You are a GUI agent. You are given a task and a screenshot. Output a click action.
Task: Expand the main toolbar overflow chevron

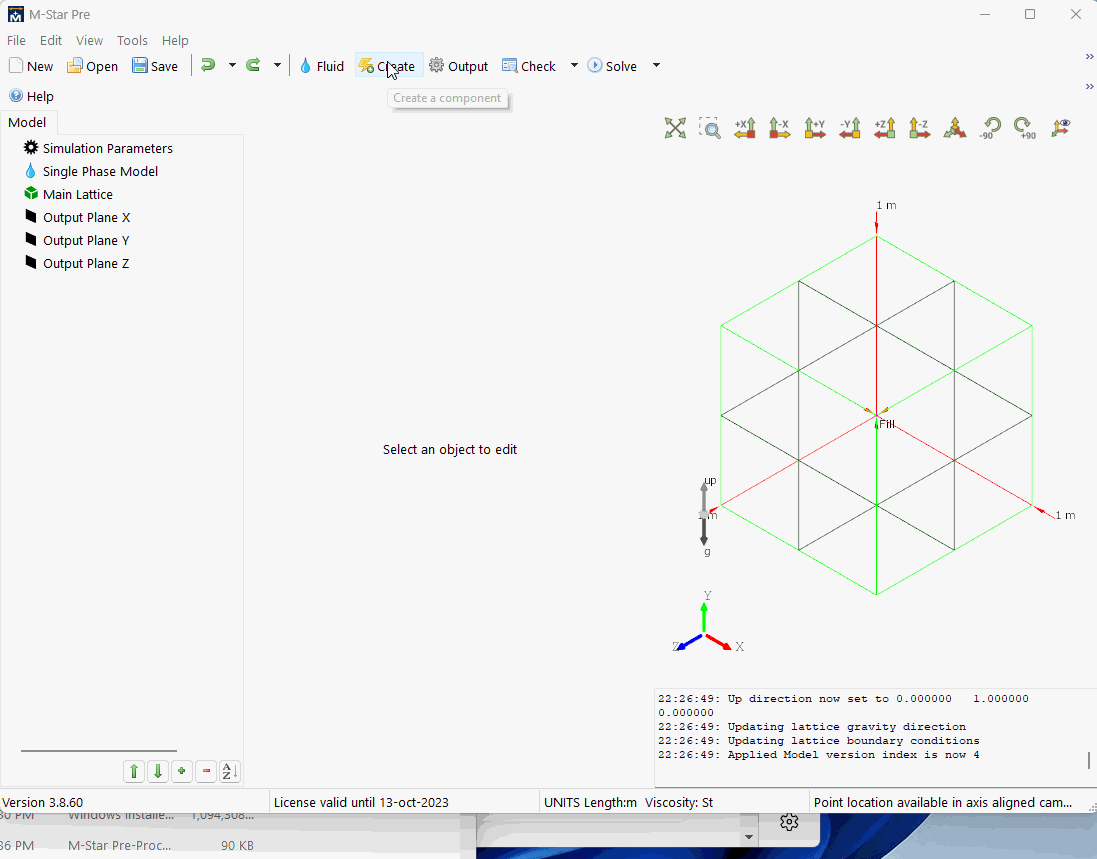coord(1089,57)
